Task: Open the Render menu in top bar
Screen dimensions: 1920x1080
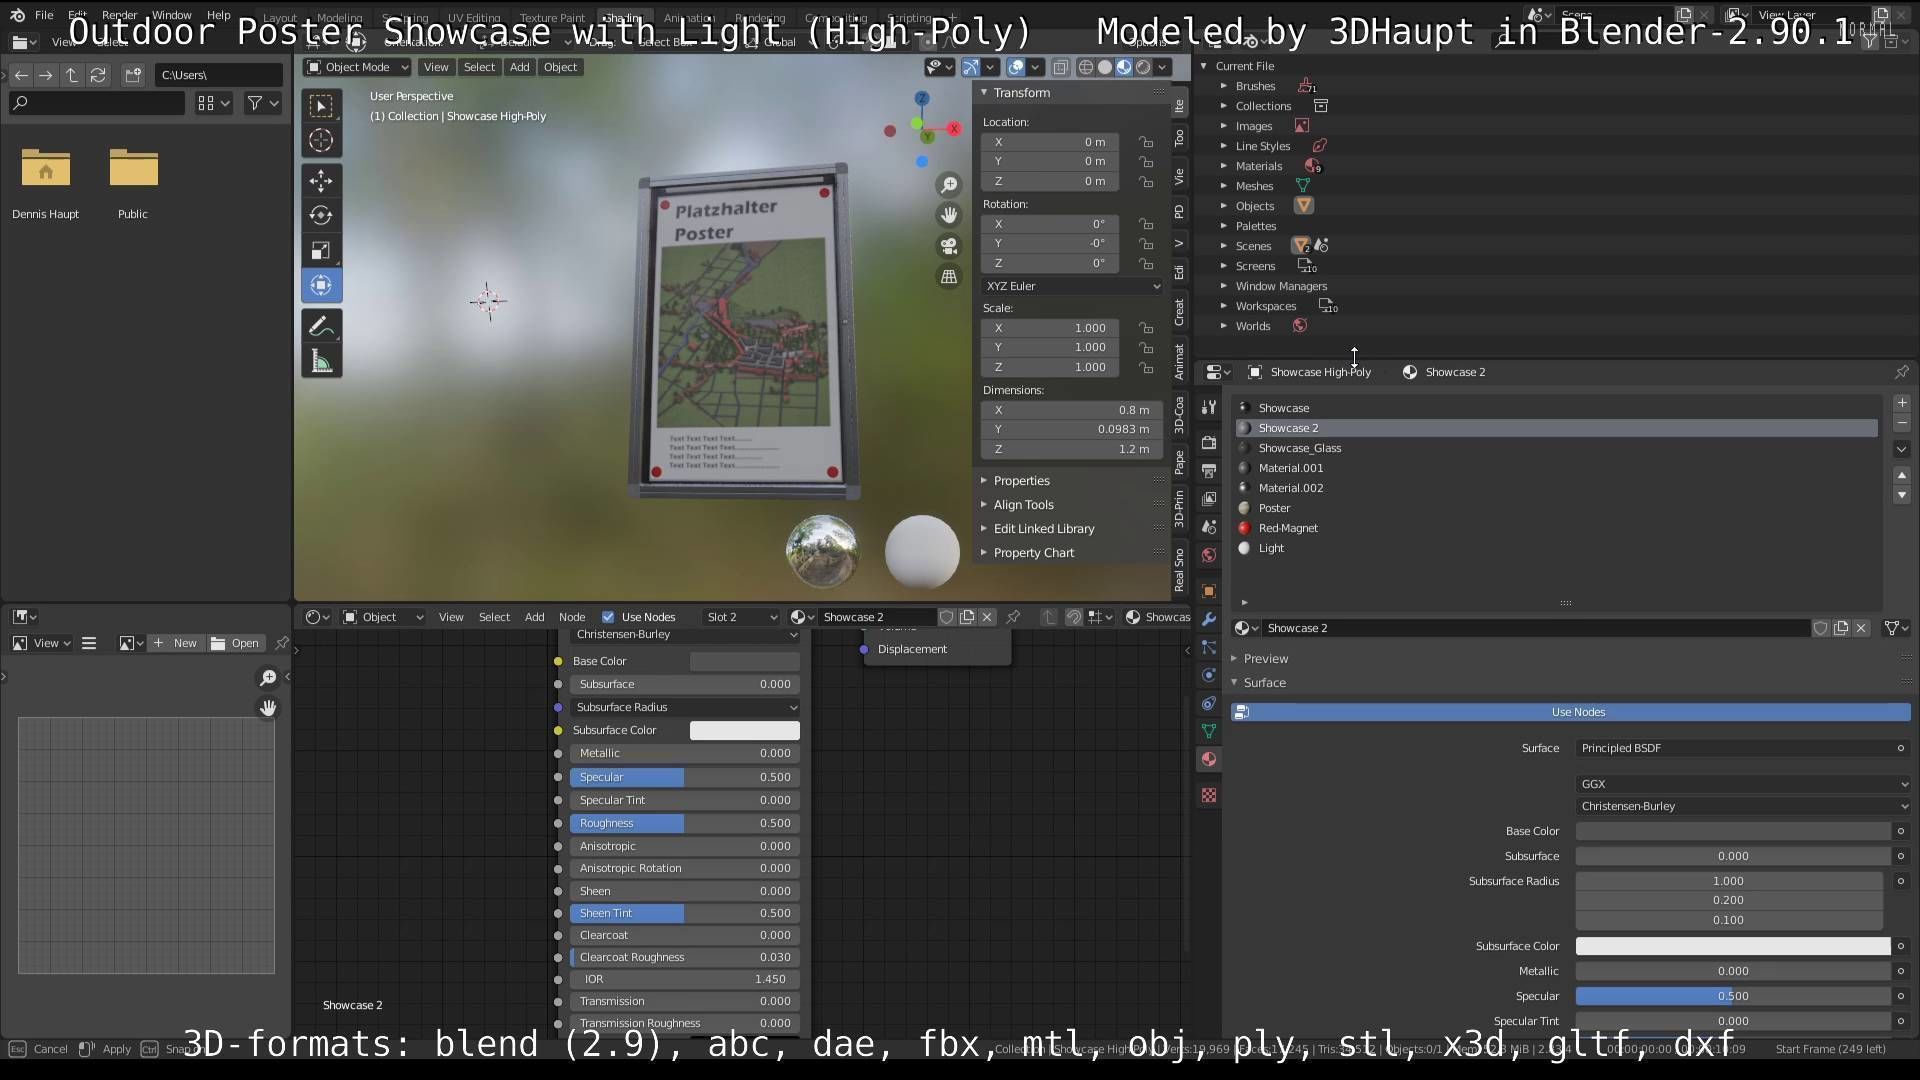Action: pyautogui.click(x=119, y=15)
